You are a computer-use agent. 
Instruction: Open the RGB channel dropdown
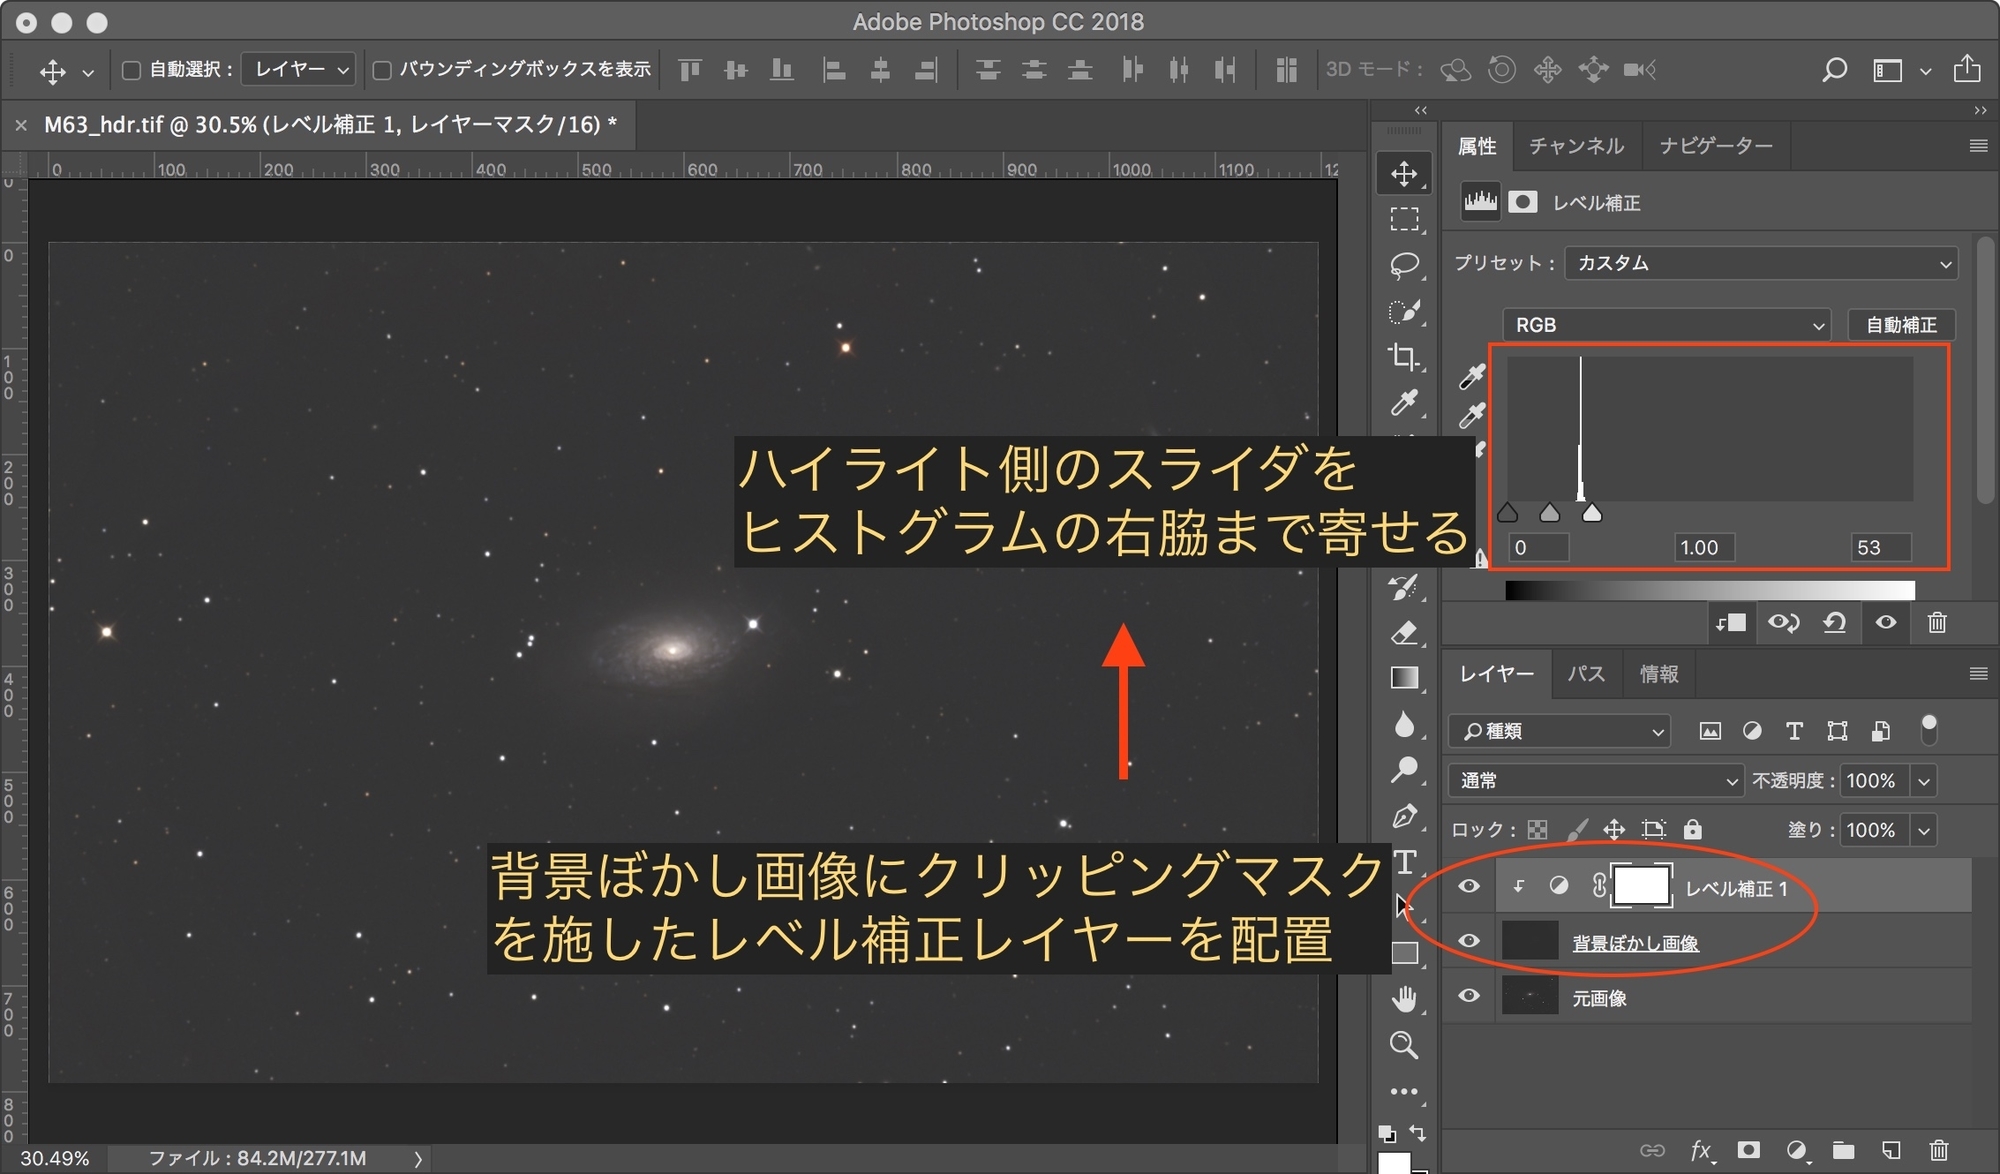tap(1666, 324)
